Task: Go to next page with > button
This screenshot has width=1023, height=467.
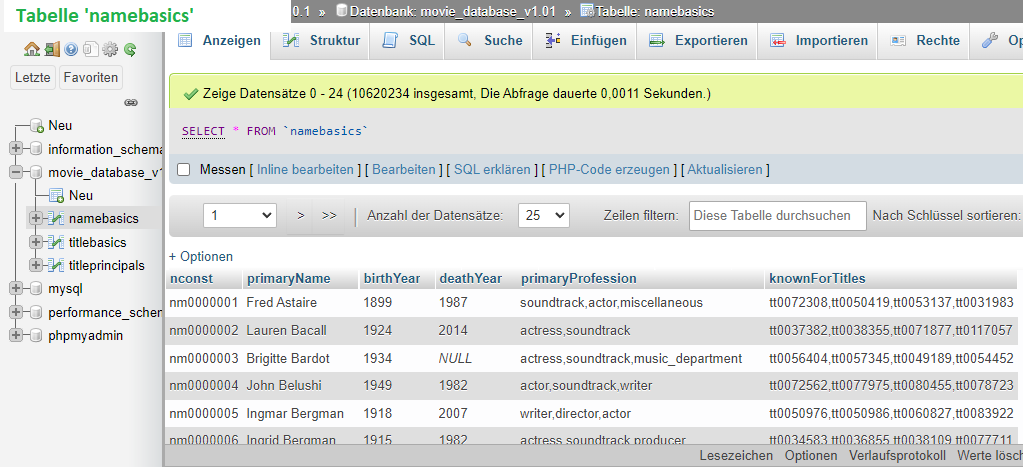Action: (x=301, y=215)
